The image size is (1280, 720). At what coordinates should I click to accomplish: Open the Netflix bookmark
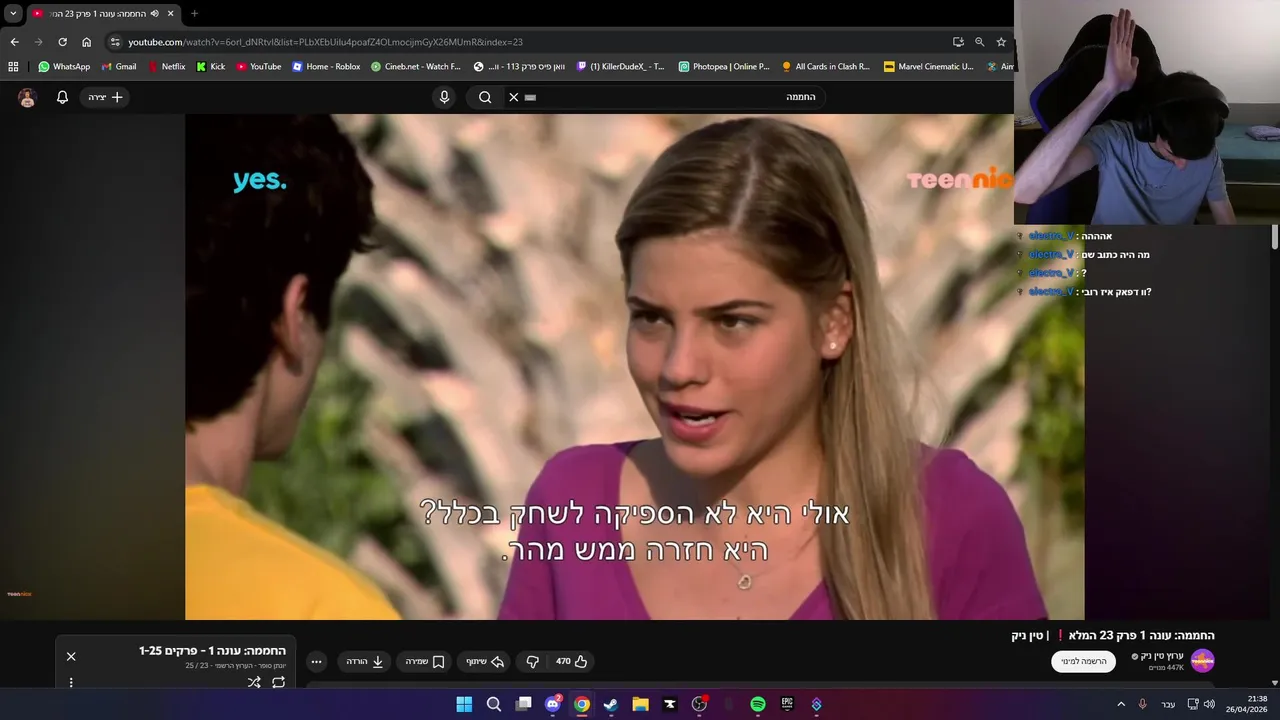tap(166, 67)
